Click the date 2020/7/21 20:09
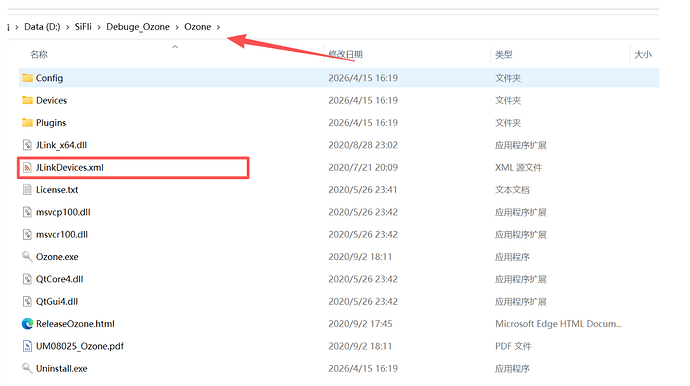The height and width of the screenshot is (386, 690). (x=363, y=168)
